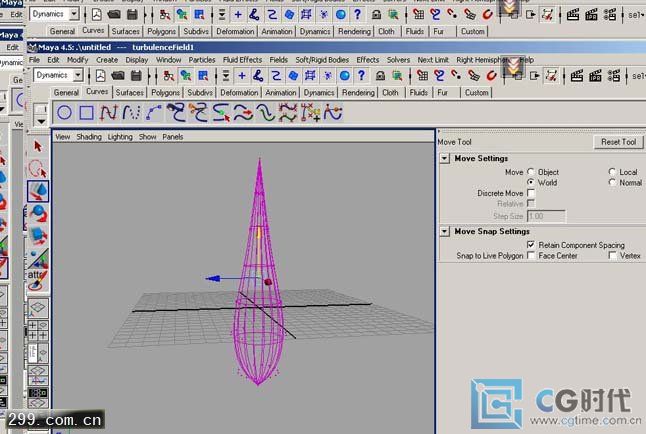Select the Normal move radio button

(x=612, y=182)
